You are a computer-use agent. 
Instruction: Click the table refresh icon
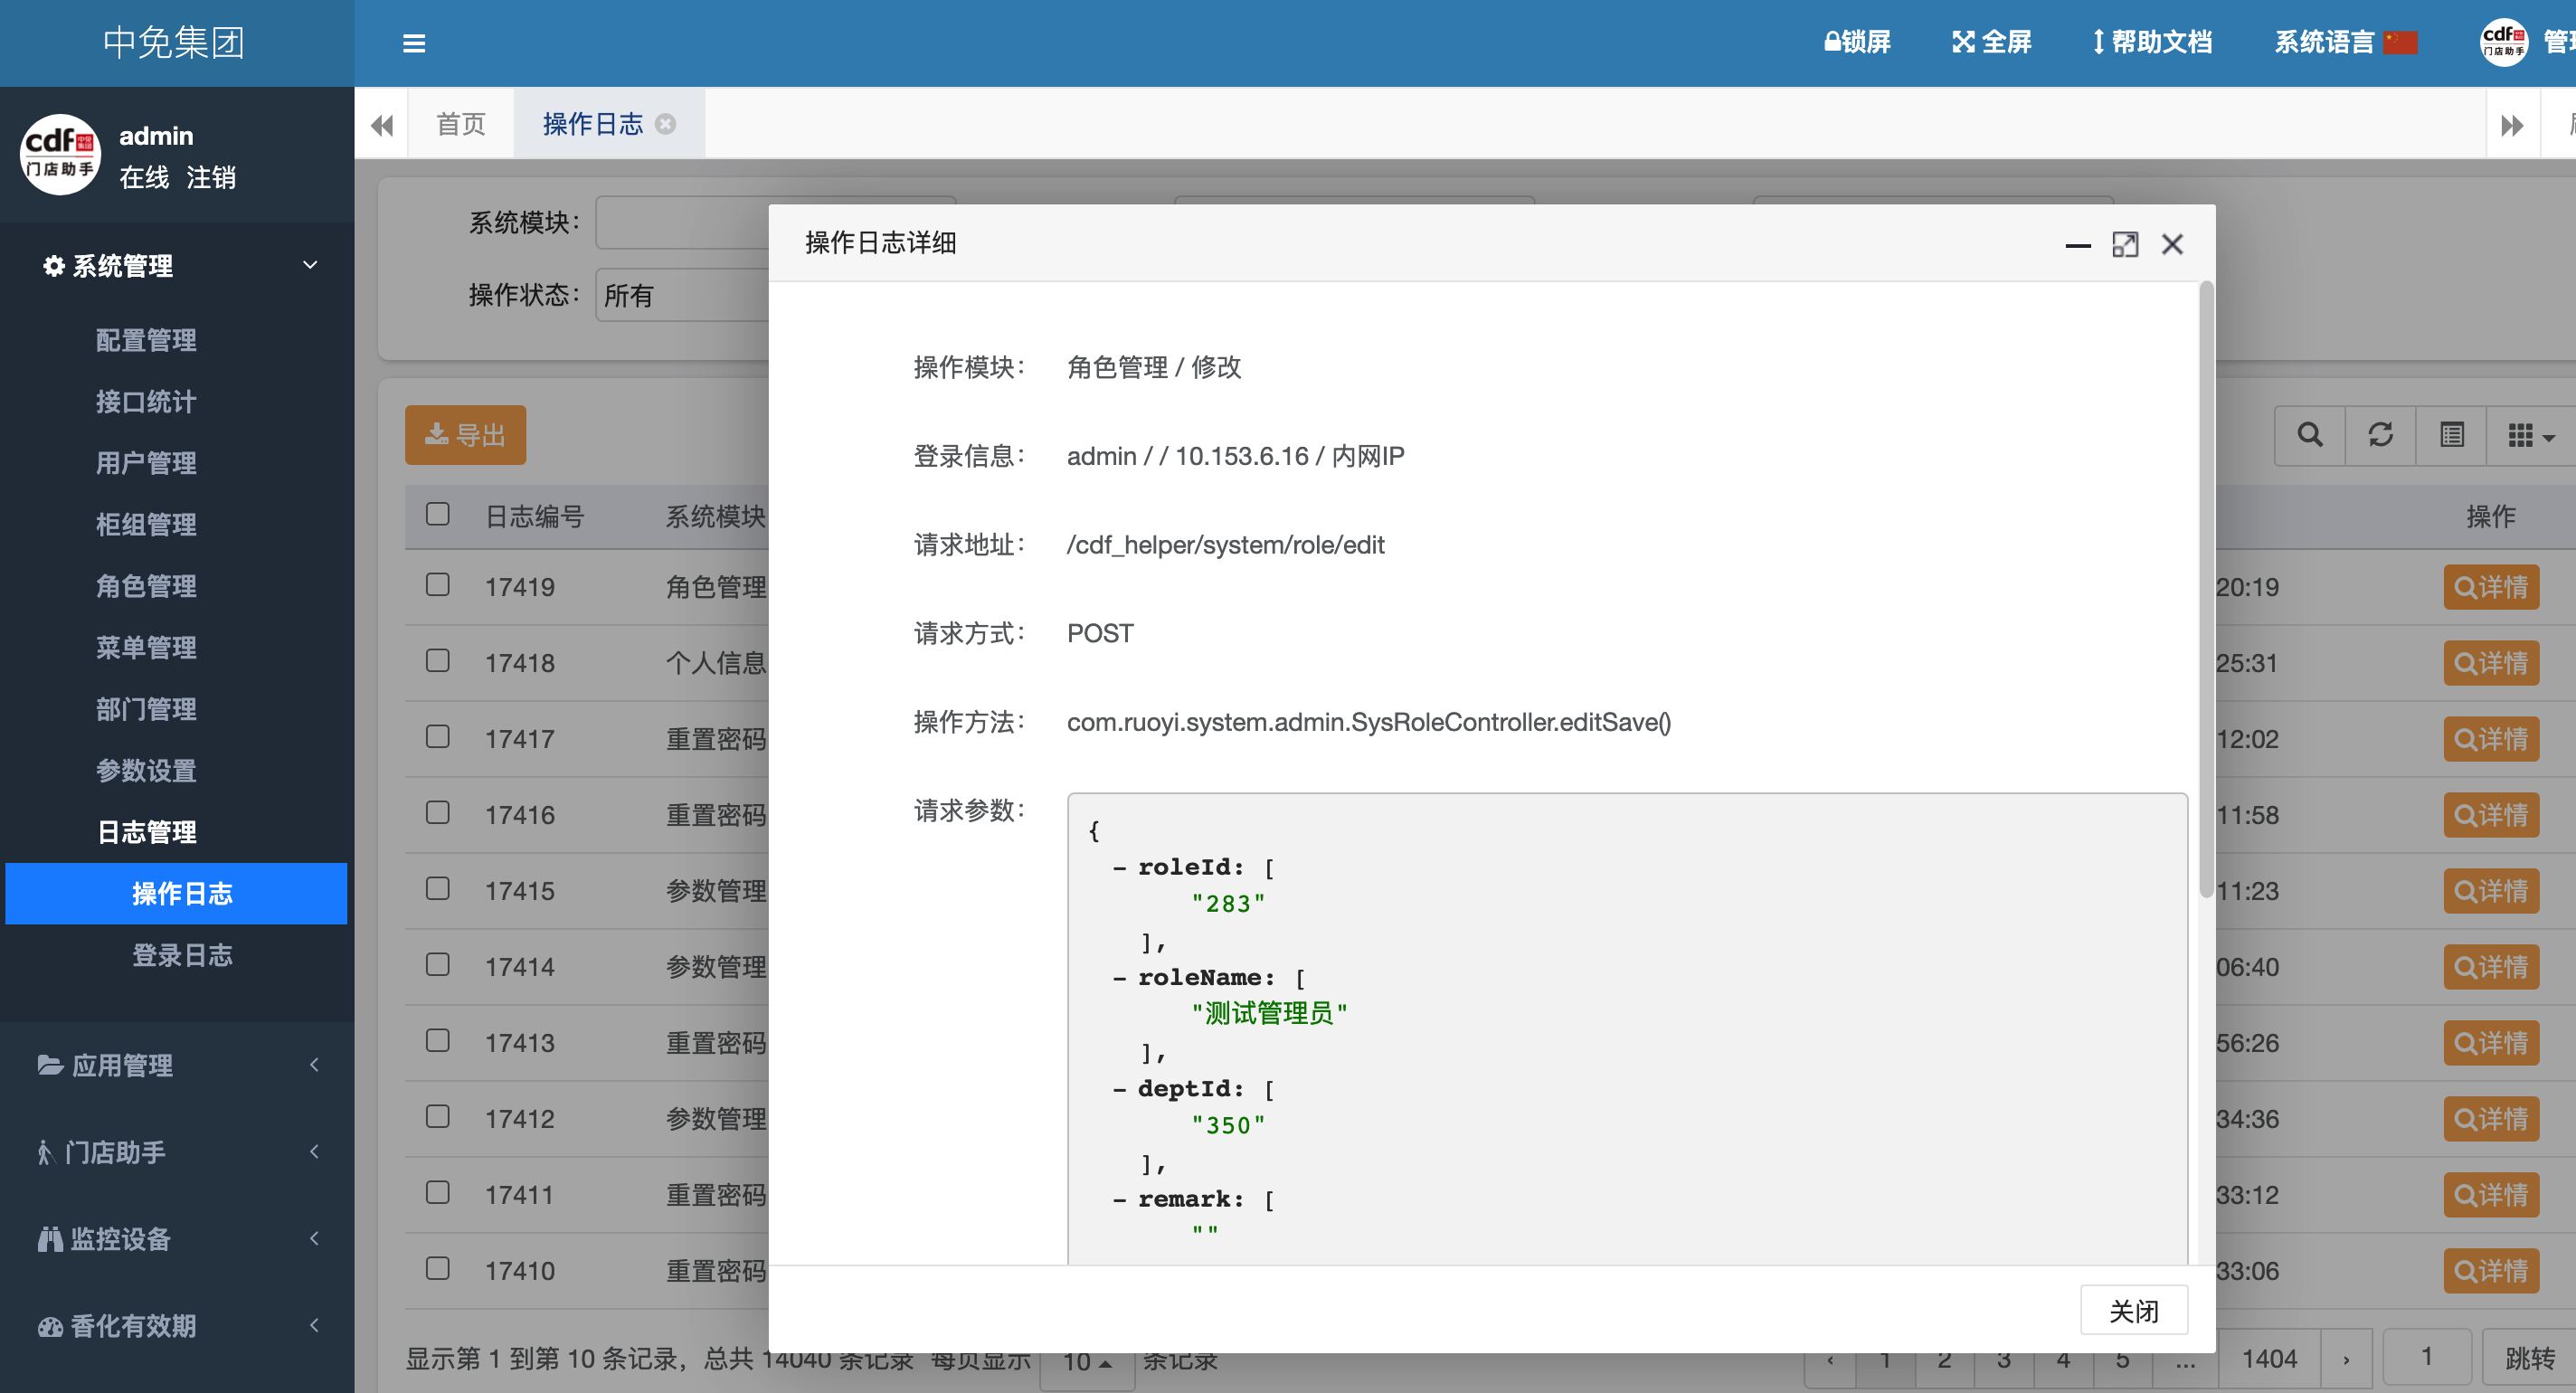click(x=2380, y=435)
